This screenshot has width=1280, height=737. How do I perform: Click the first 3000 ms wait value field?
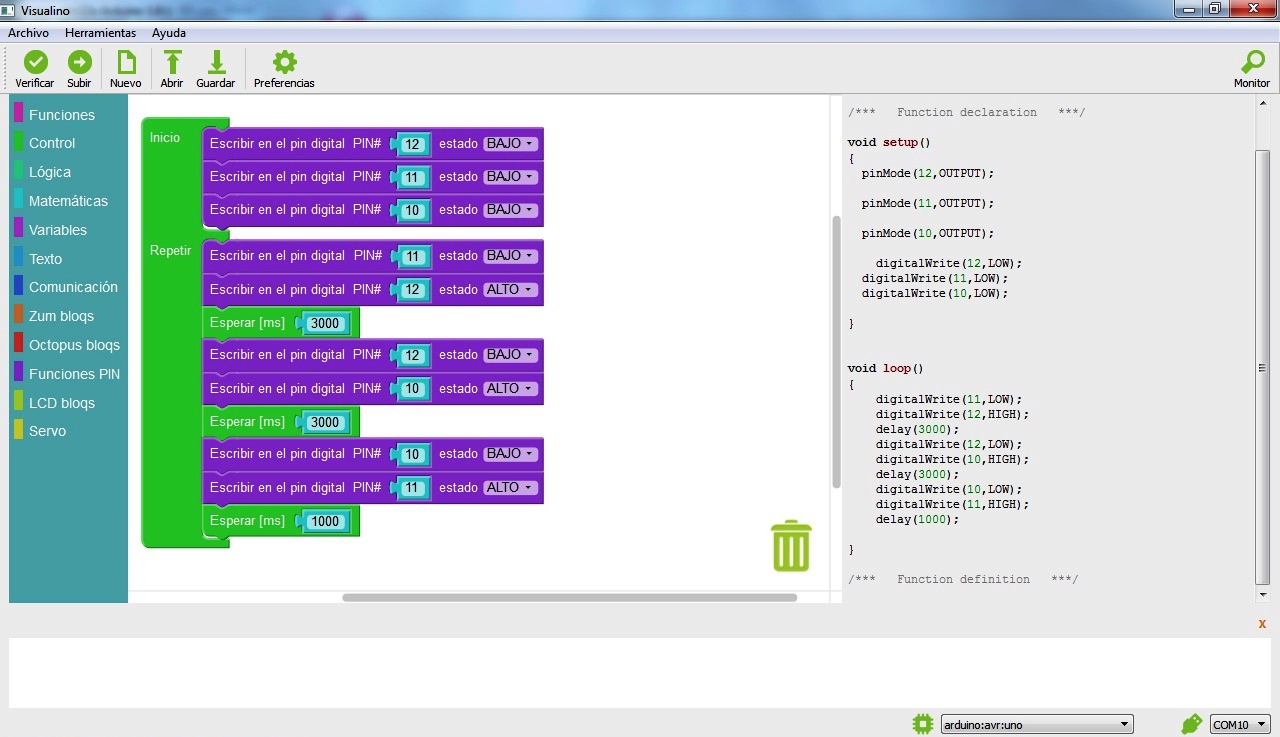point(325,323)
